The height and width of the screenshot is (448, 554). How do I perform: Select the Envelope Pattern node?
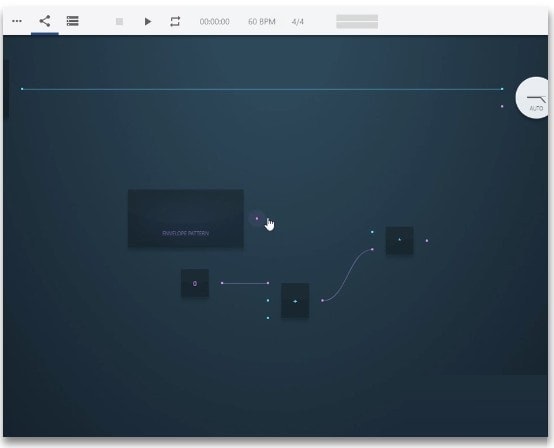coord(185,218)
